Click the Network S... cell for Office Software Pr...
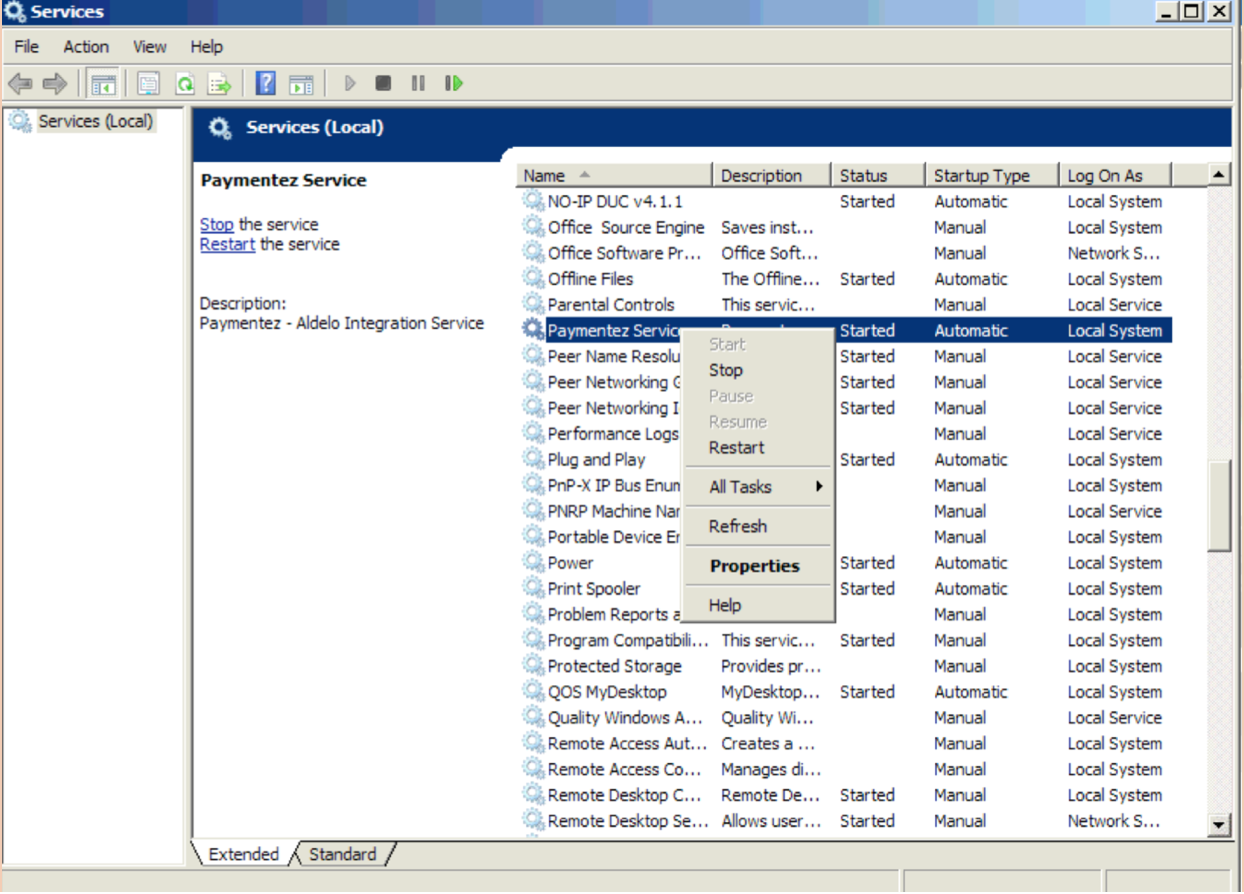This screenshot has height=894, width=1244. (1114, 253)
